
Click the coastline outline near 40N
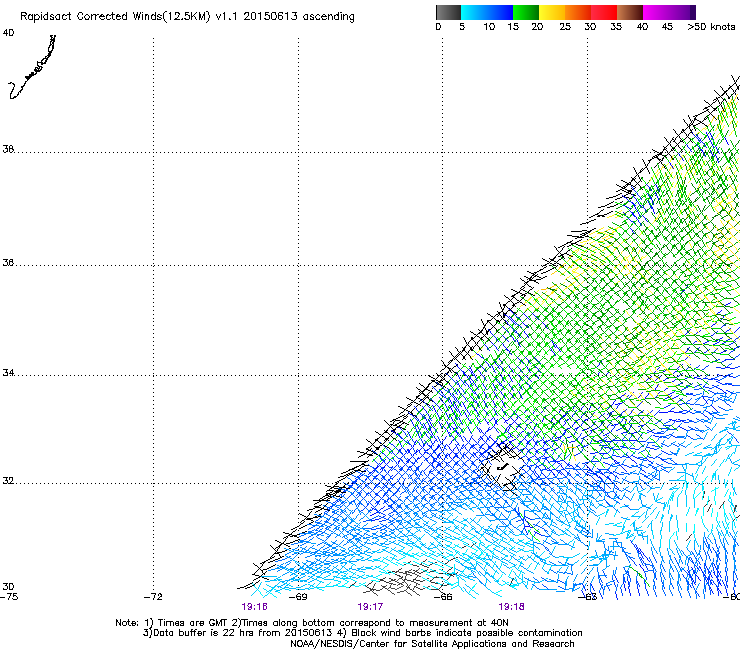(x=33, y=67)
